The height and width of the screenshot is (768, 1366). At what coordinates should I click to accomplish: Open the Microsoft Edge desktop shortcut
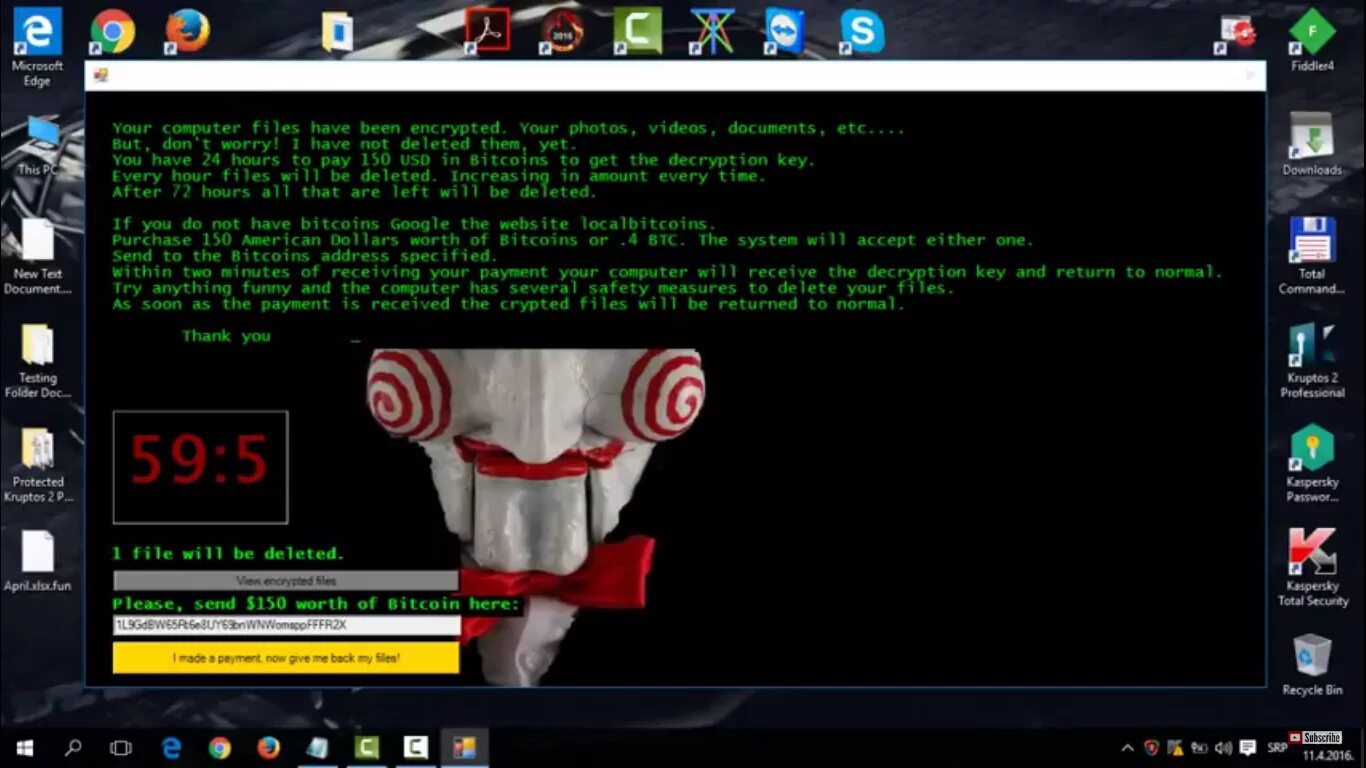click(x=37, y=45)
